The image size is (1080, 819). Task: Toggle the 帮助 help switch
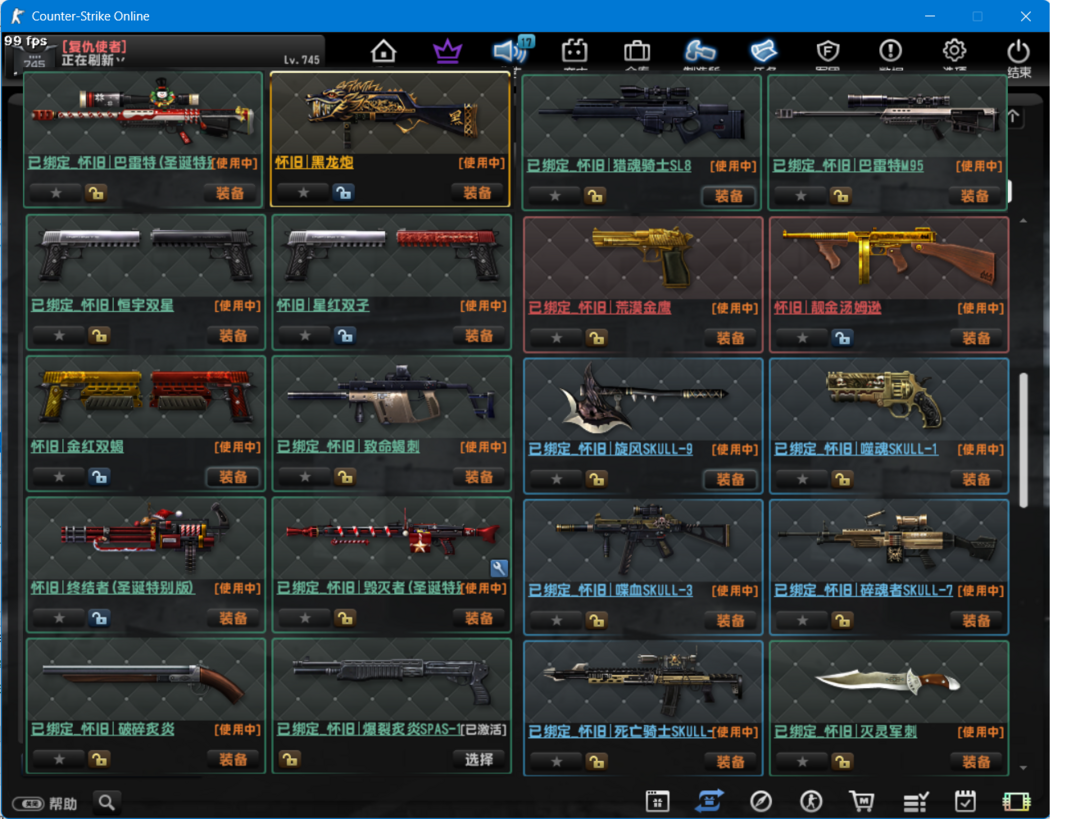pos(28,804)
